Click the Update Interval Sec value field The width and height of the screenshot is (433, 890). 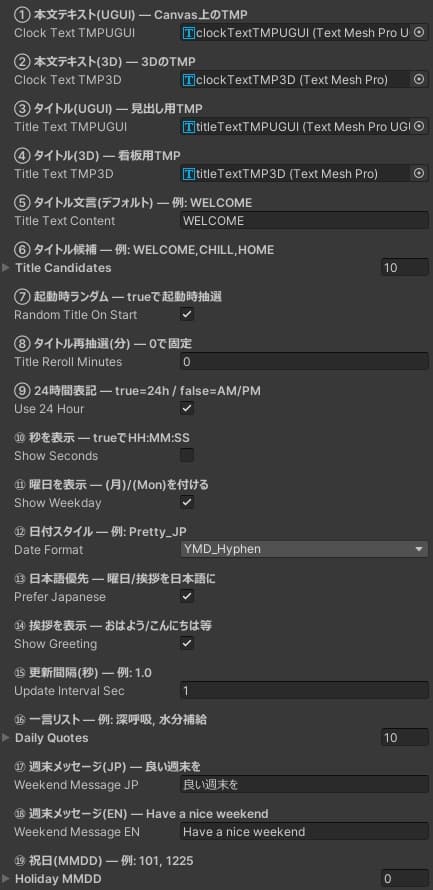click(304, 691)
